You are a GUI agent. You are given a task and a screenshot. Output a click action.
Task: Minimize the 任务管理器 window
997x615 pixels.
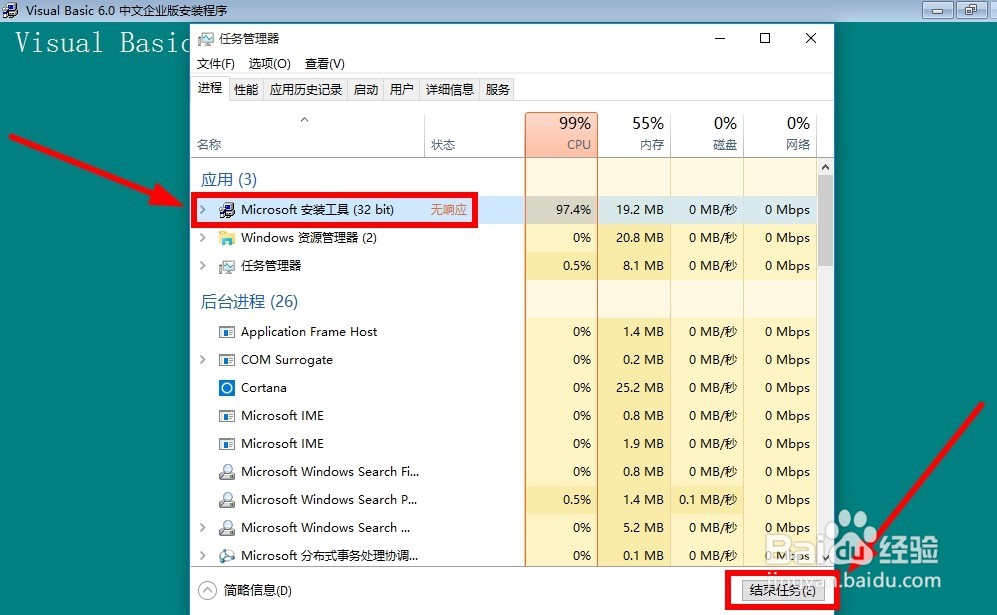coord(720,38)
